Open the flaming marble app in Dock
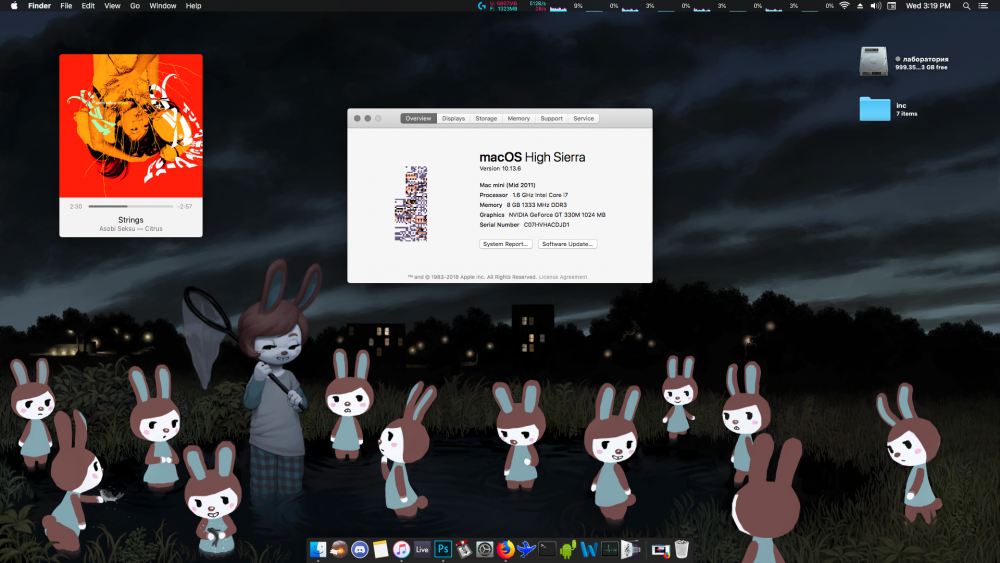 339,549
